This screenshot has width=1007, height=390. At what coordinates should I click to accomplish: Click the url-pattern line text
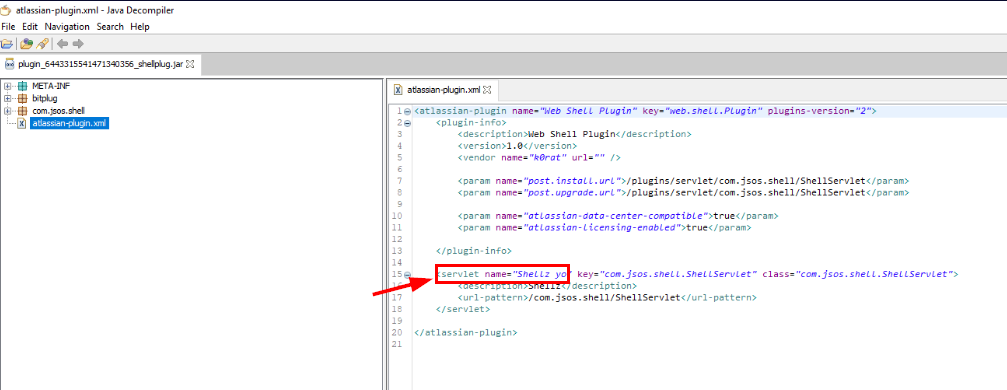[x=607, y=298]
